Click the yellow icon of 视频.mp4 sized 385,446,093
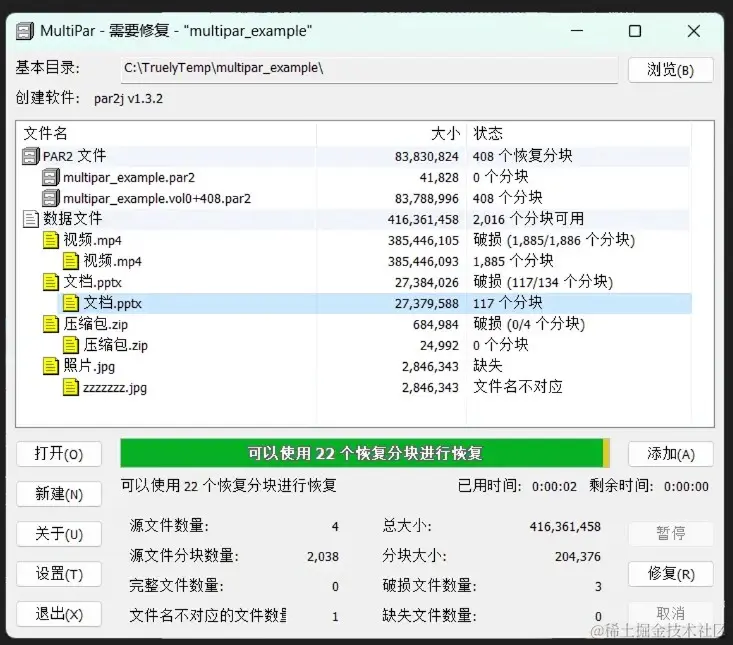This screenshot has width=733, height=645. coord(71,261)
